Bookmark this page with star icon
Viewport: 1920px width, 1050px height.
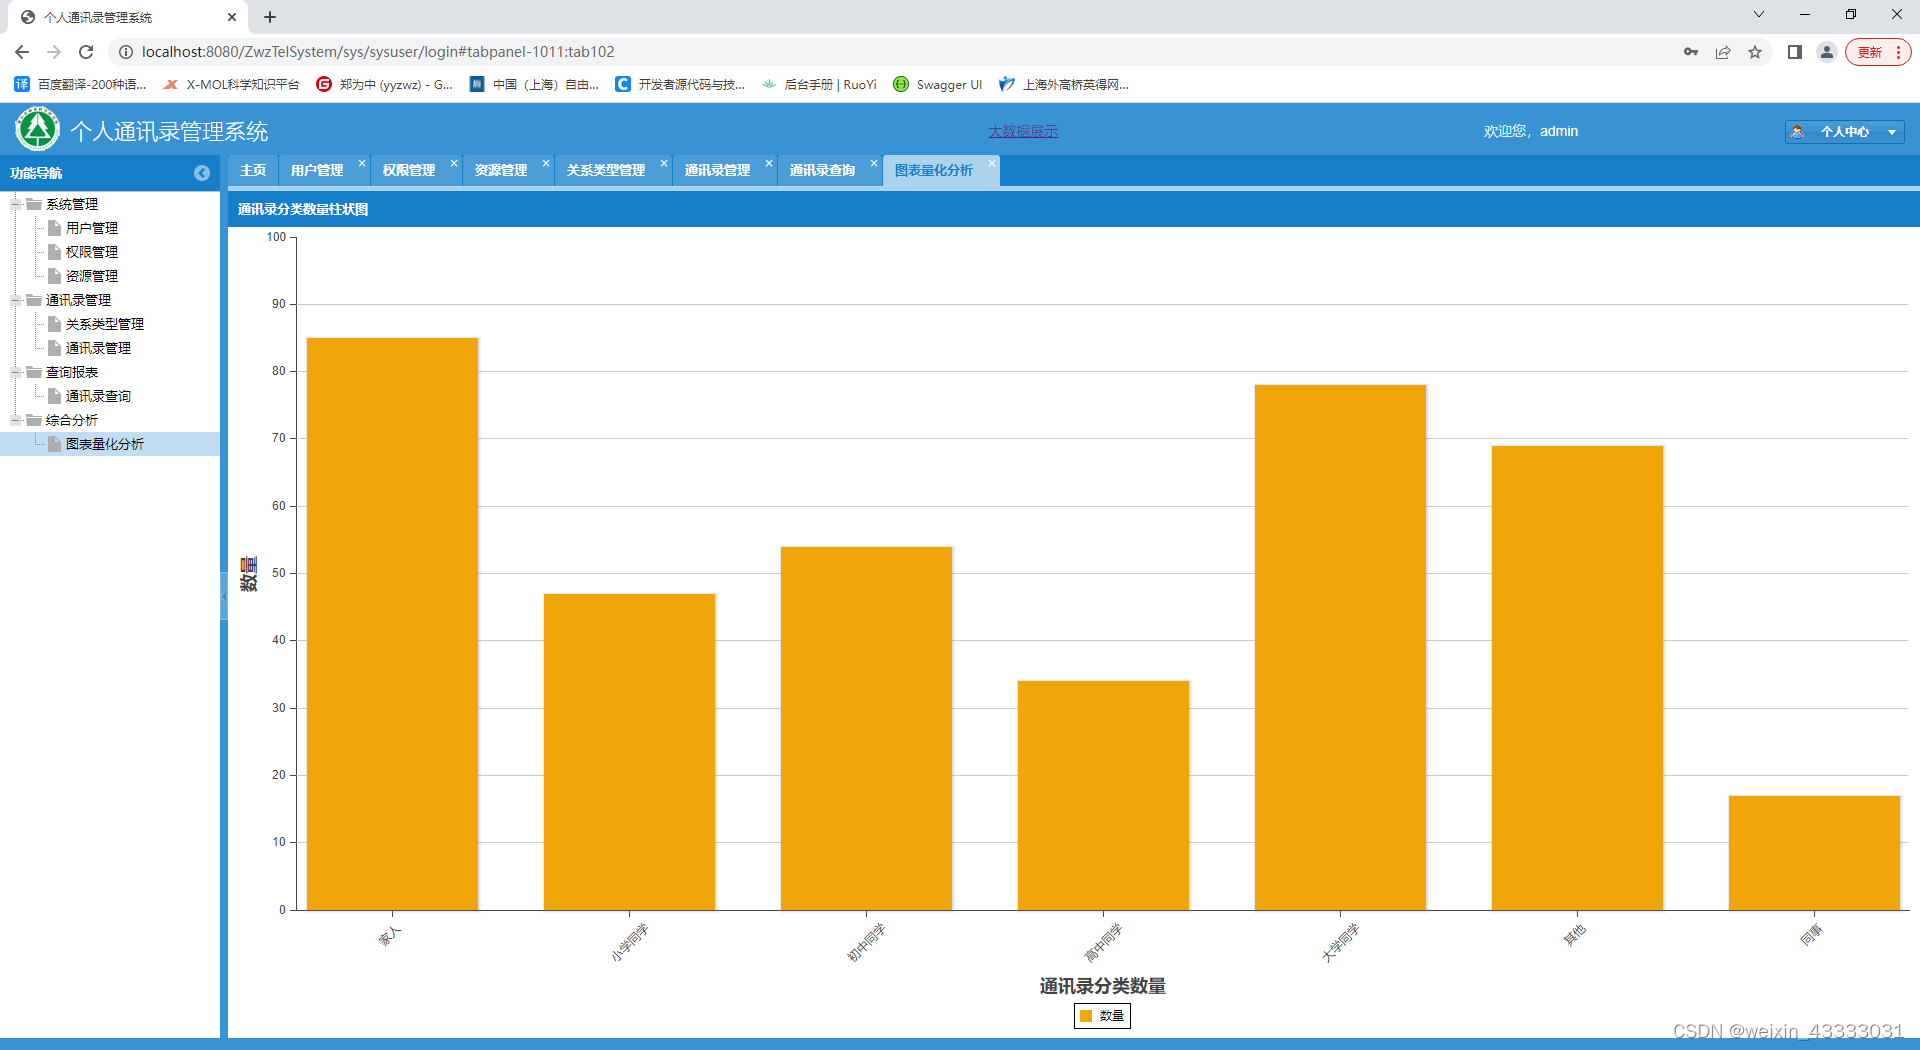1755,52
